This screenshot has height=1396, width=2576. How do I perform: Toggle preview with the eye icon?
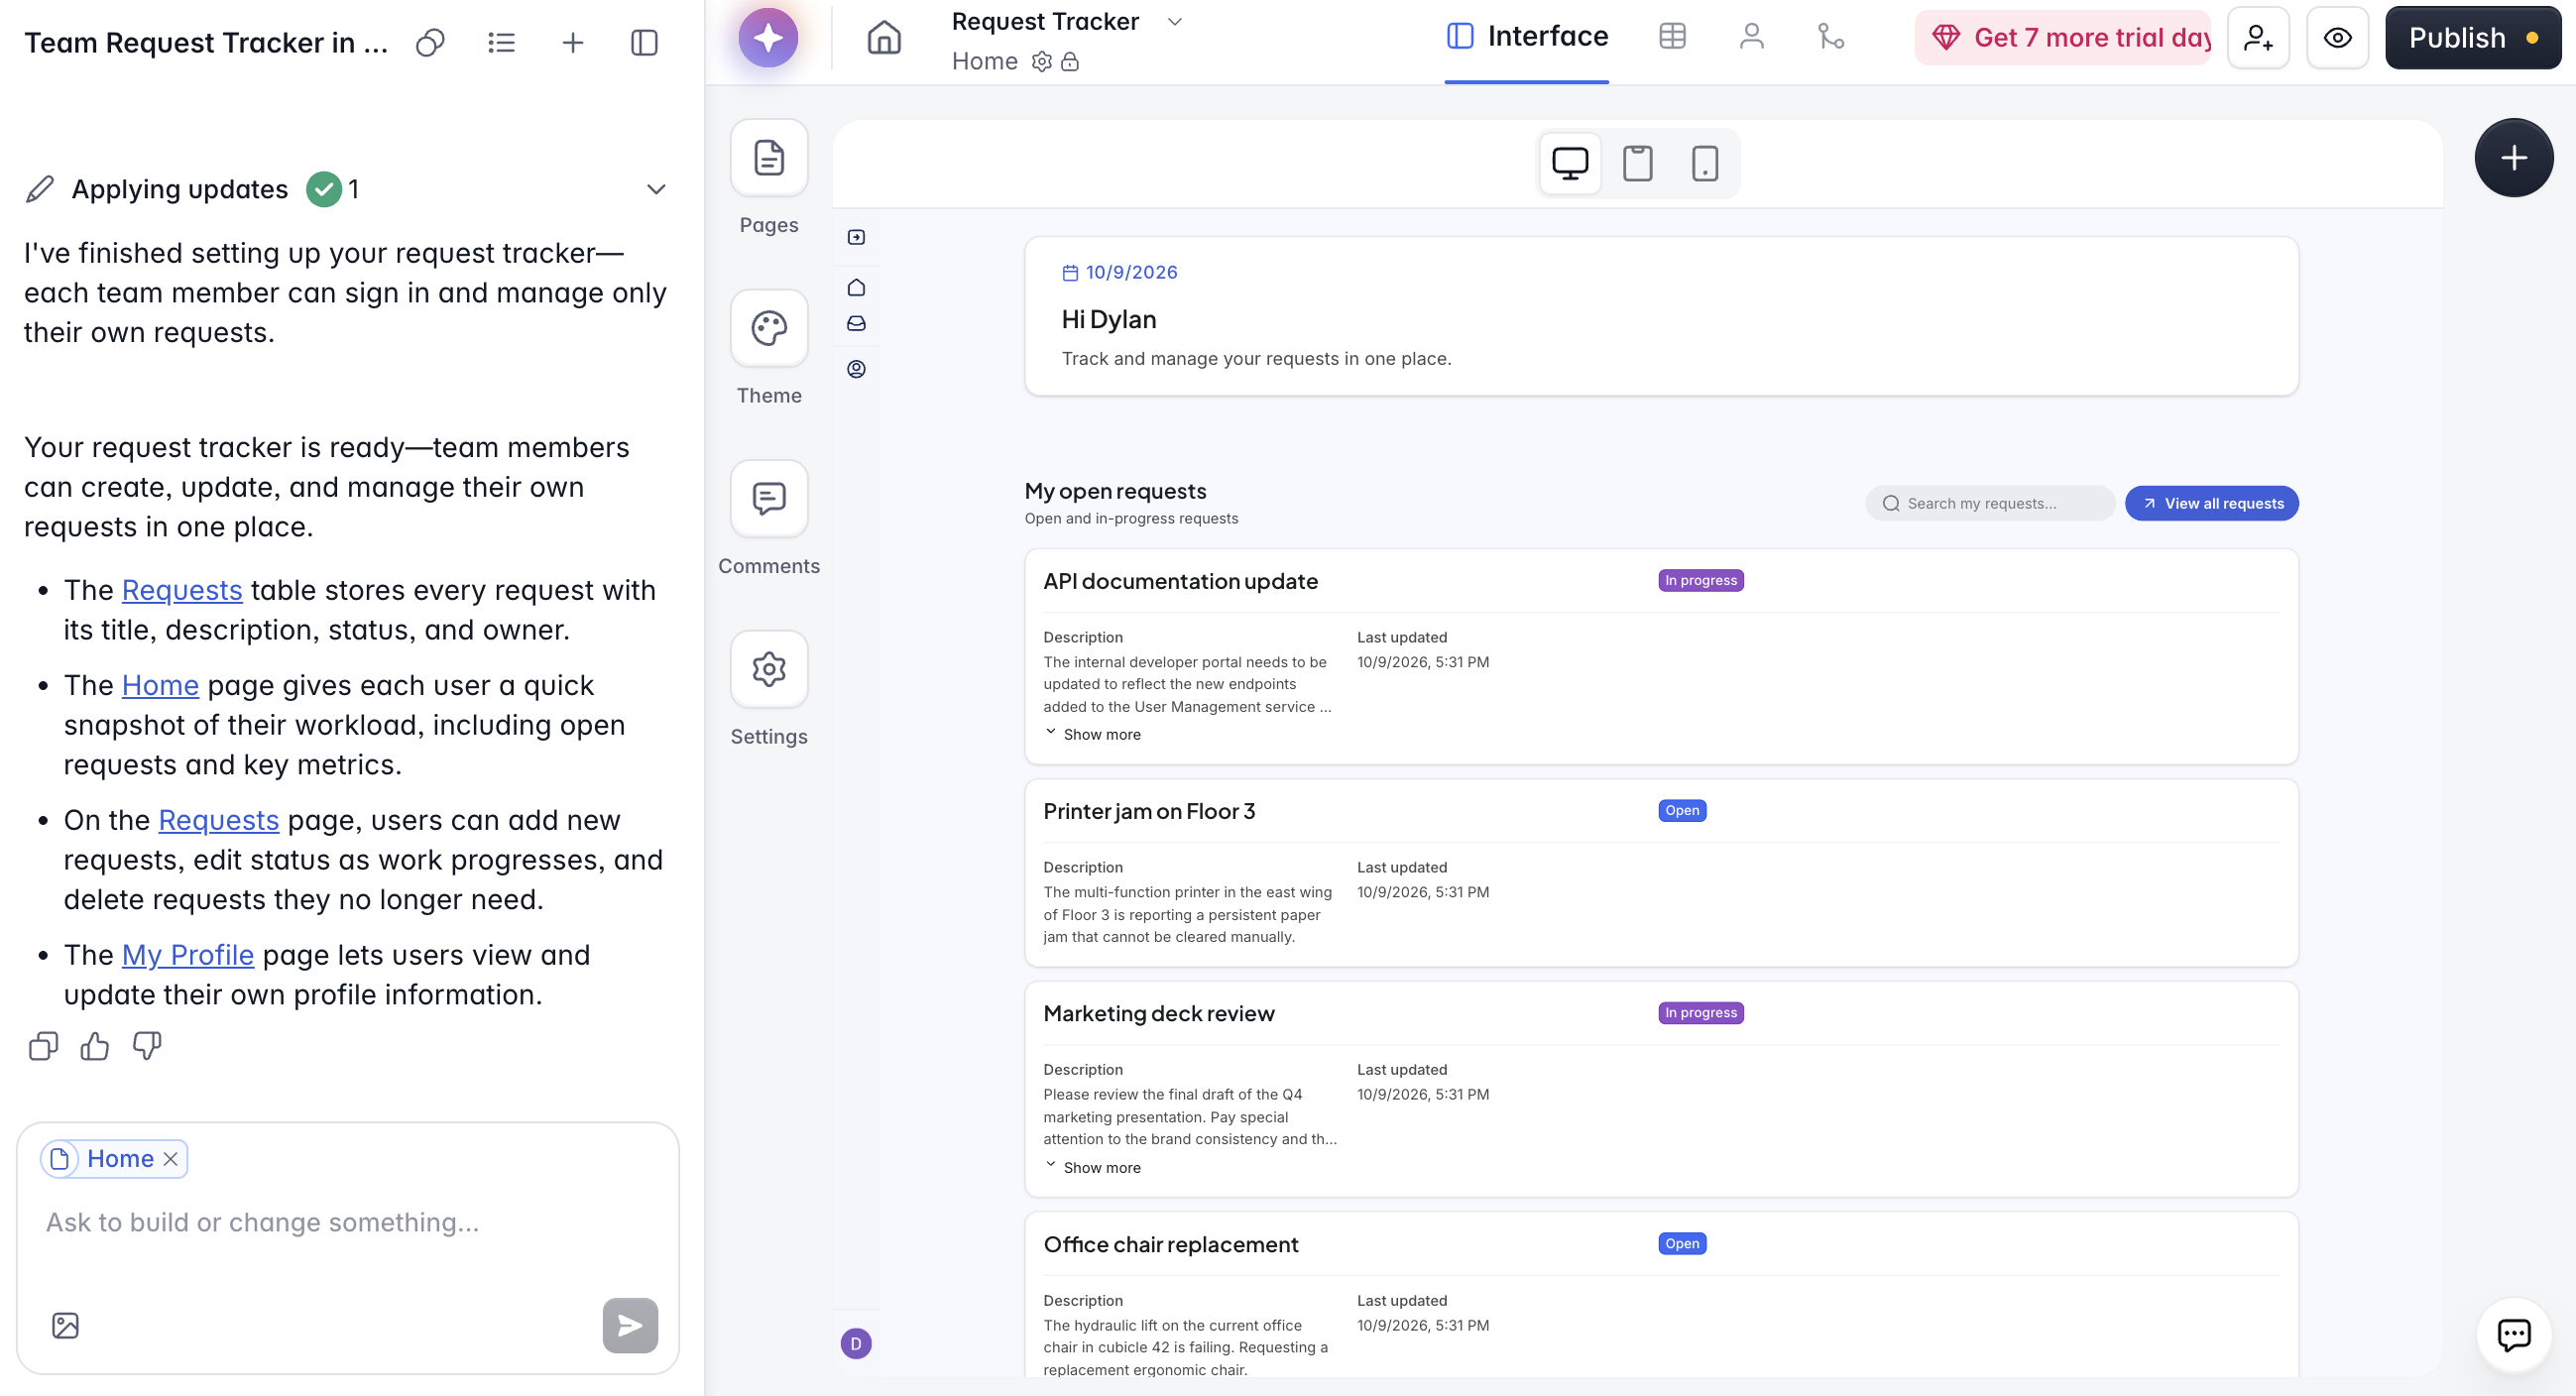pyautogui.click(x=2337, y=38)
